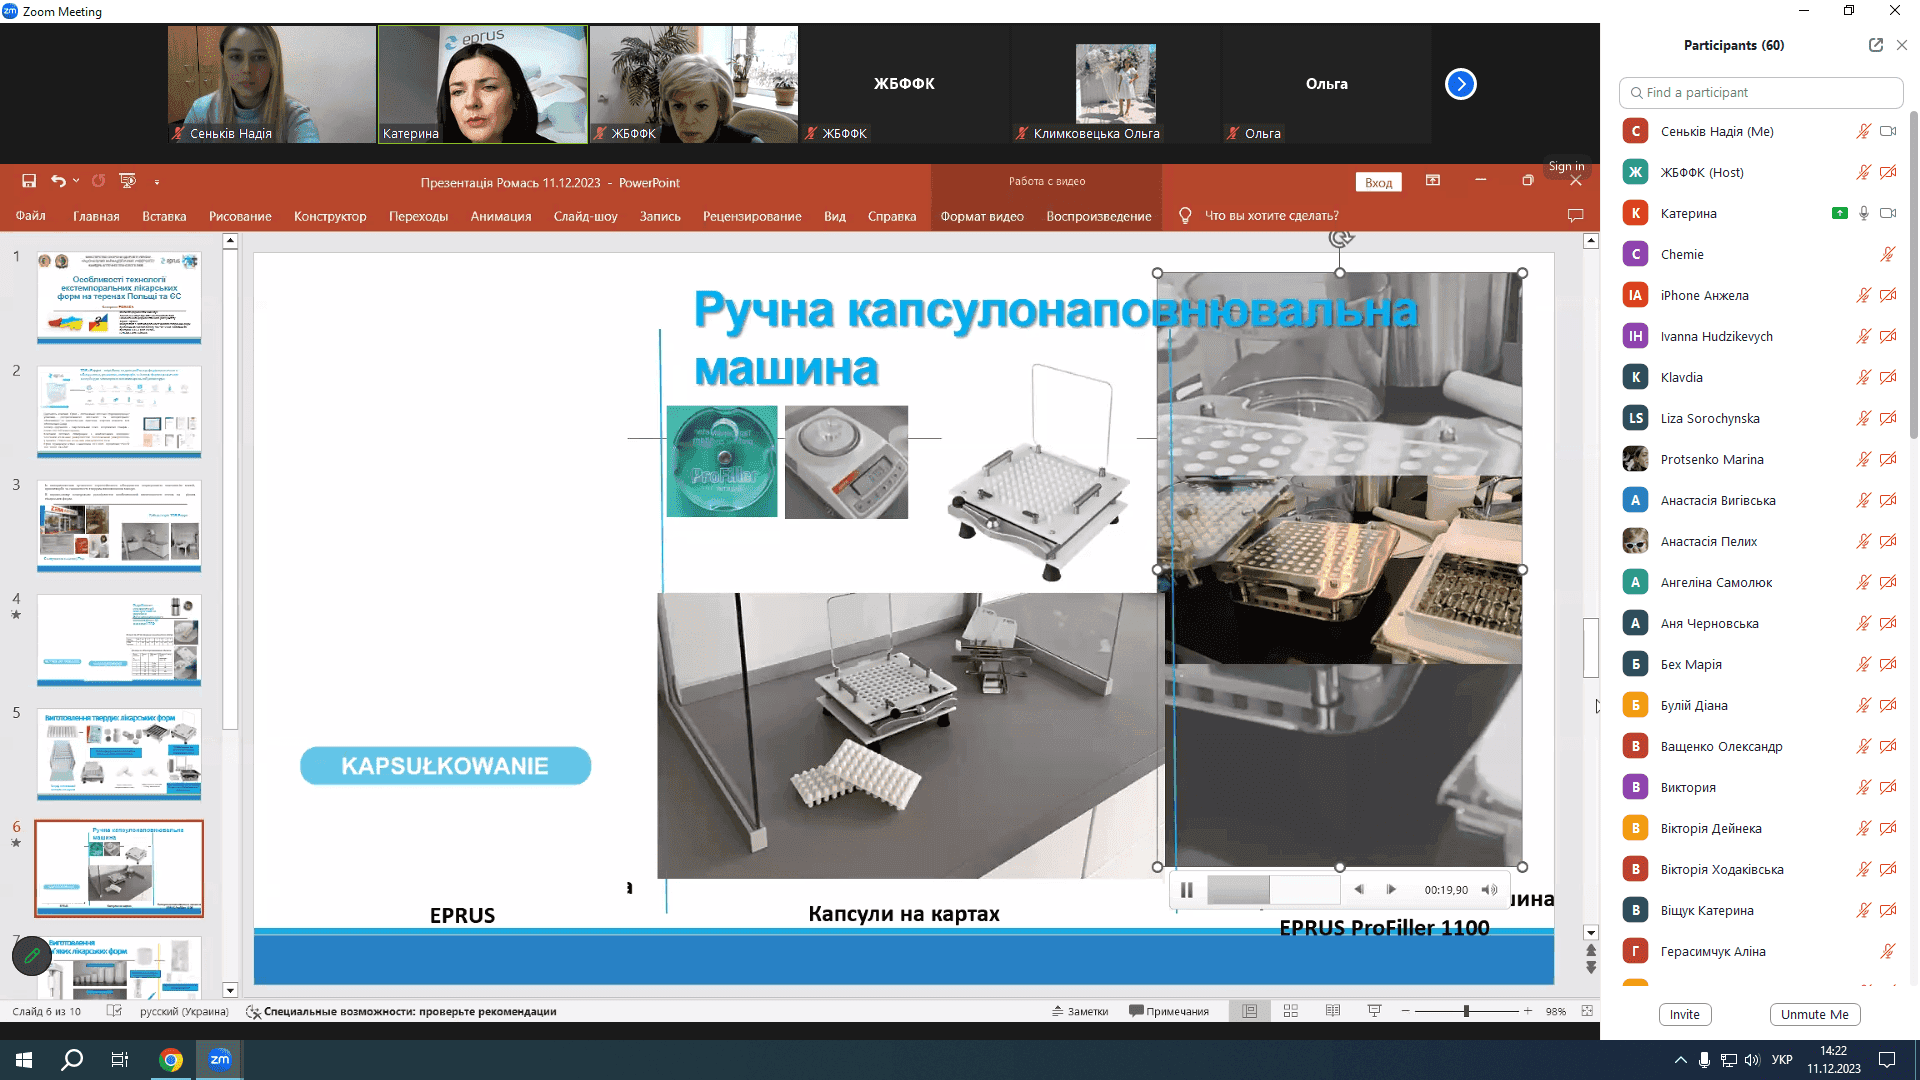
Task: Click Protsenko Marina's muted microphone icon
Action: click(1864, 459)
